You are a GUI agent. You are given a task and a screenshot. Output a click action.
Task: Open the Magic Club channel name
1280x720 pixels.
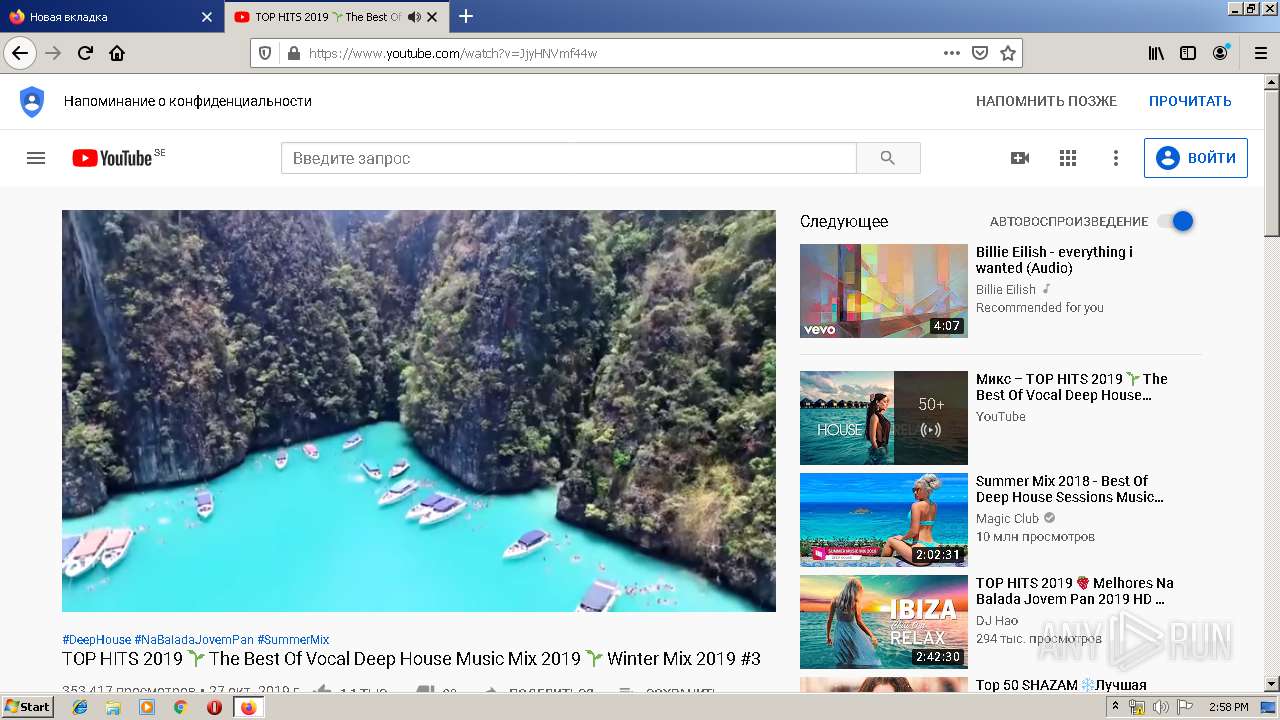click(x=1007, y=519)
